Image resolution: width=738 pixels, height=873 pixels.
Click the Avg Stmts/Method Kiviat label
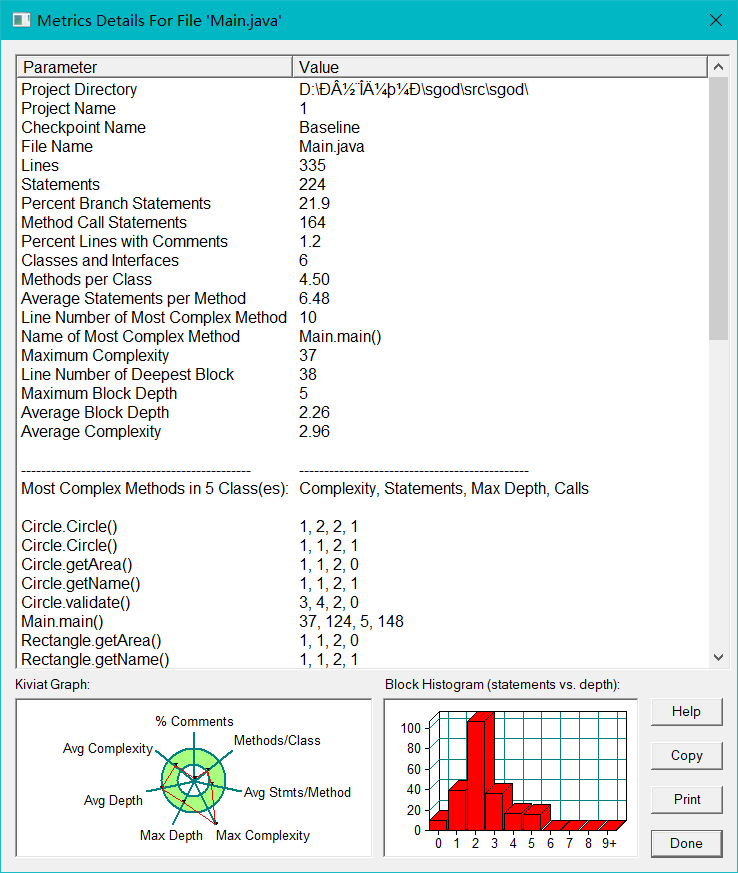(x=297, y=792)
